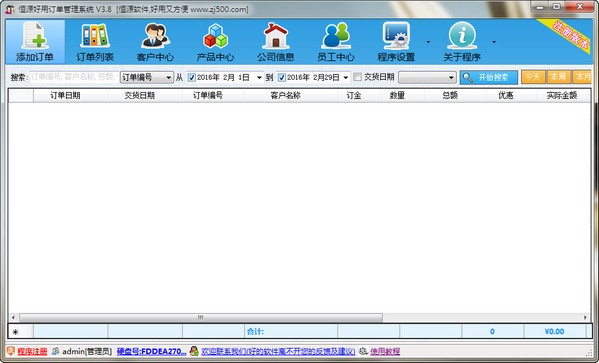Click the QQ penguin icon in status bar
599x363 pixels.
pyautogui.click(x=194, y=351)
